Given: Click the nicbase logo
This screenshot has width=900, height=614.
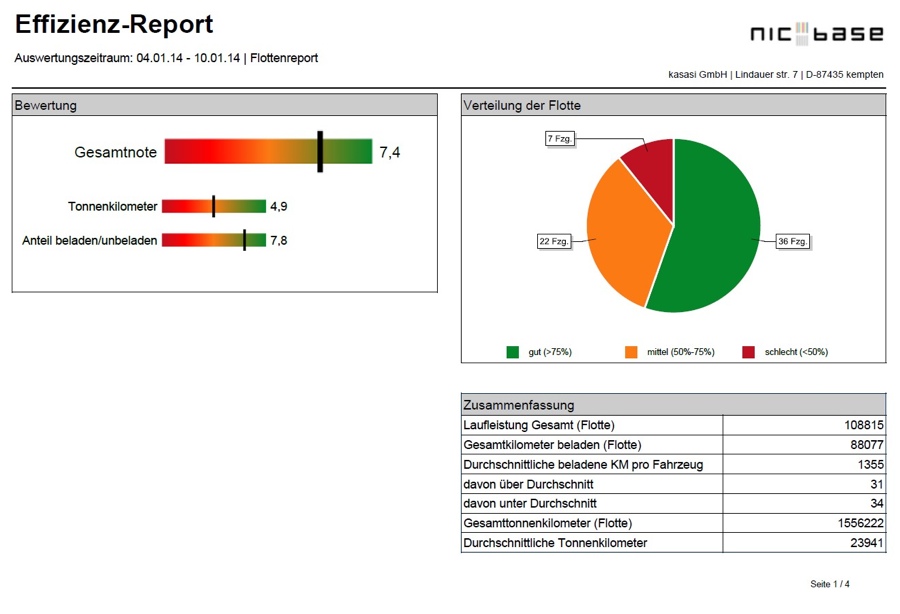Looking at the screenshot, I should pos(816,35).
